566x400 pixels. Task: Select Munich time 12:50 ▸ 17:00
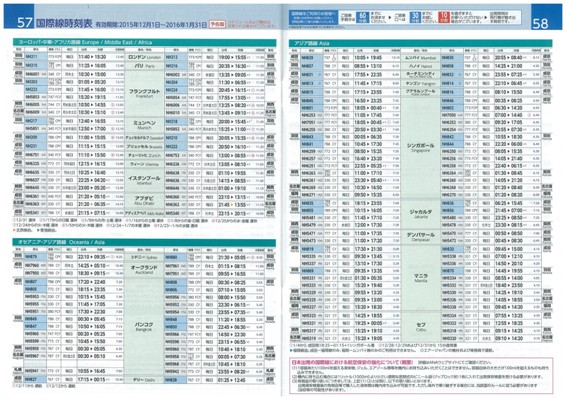tap(92, 129)
